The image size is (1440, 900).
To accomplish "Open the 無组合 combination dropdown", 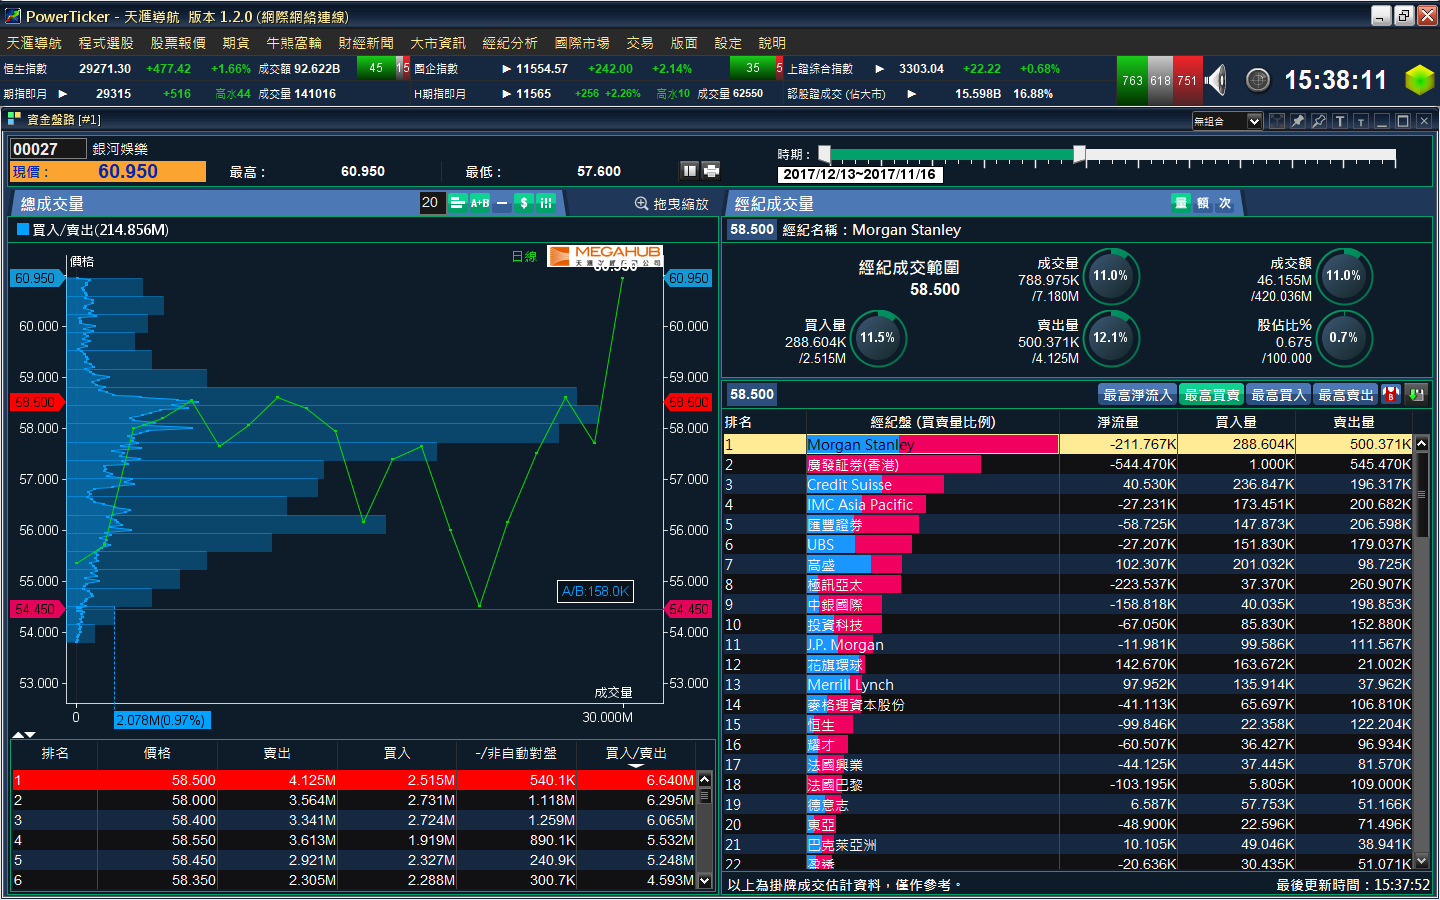I will pos(1227,121).
